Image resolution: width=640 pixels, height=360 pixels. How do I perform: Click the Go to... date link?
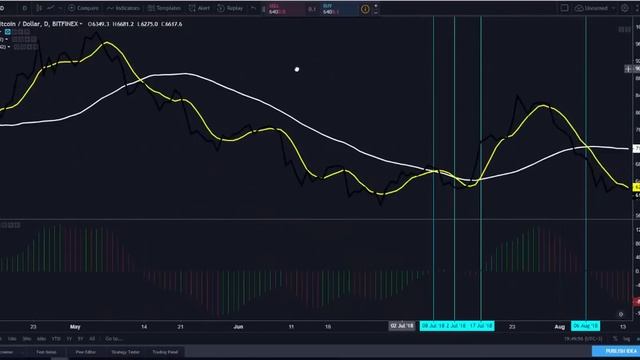click(x=114, y=339)
